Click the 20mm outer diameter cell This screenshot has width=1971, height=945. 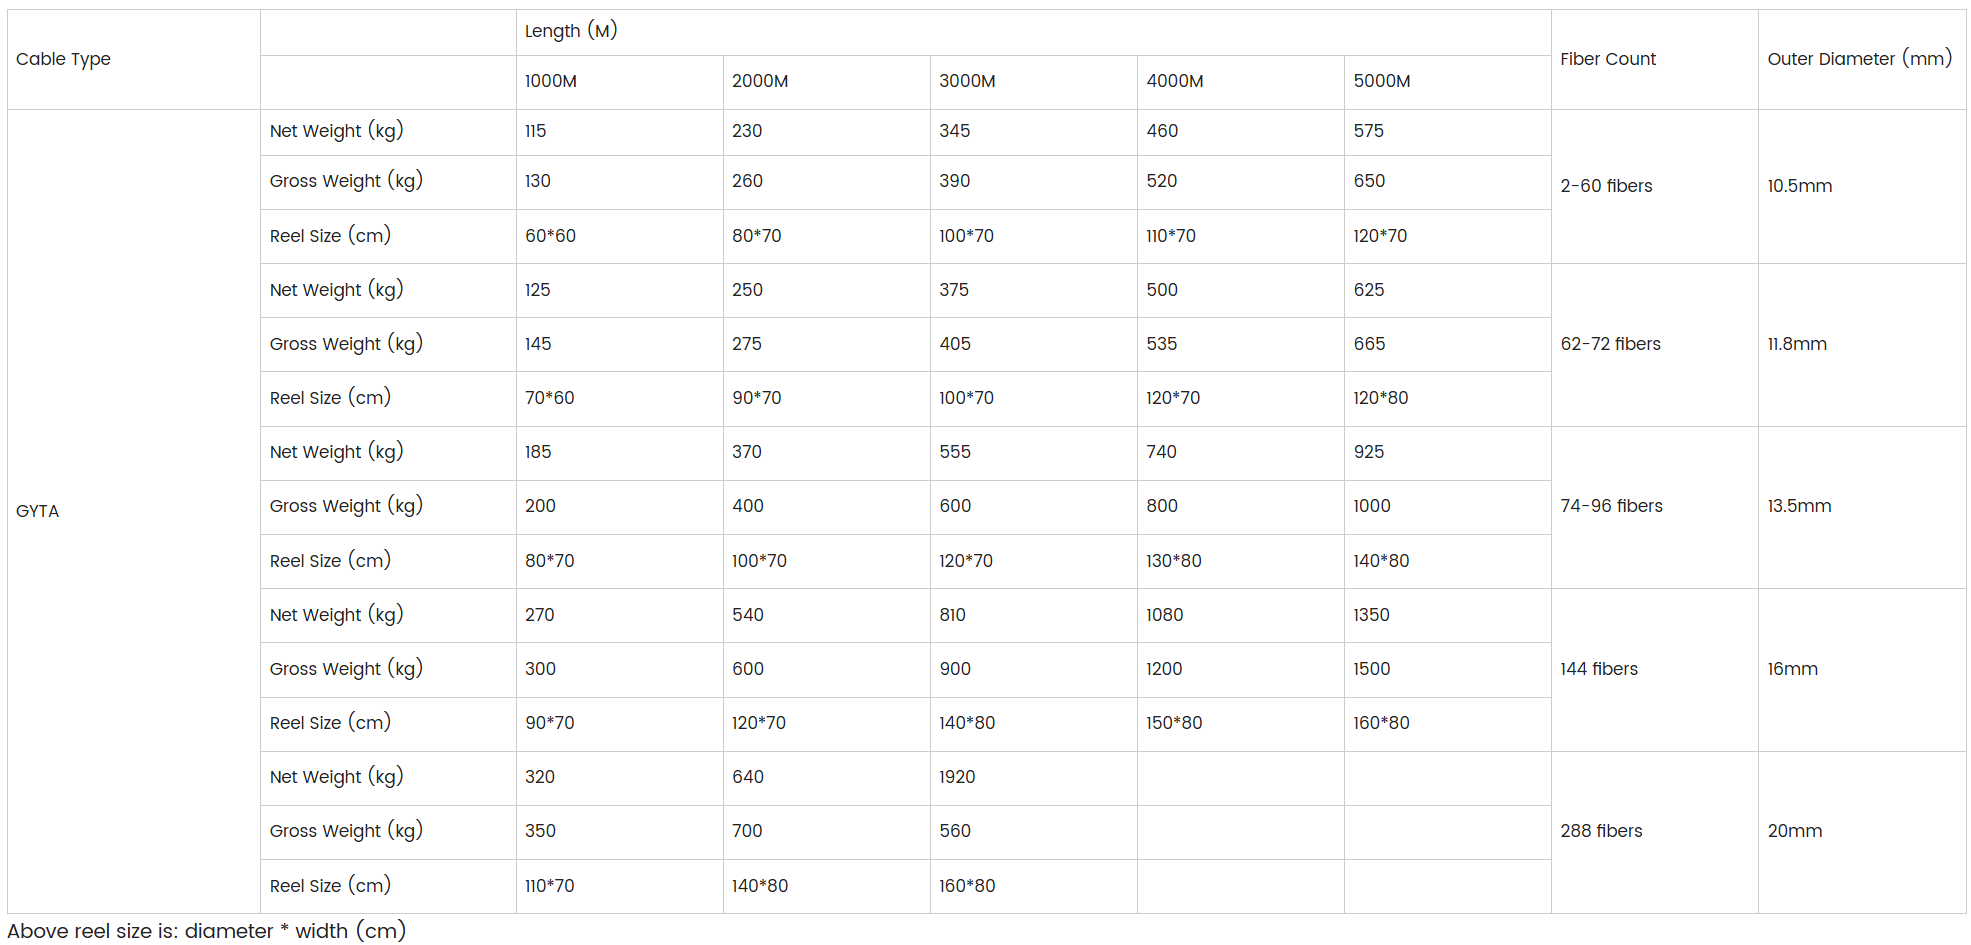coord(1862,832)
